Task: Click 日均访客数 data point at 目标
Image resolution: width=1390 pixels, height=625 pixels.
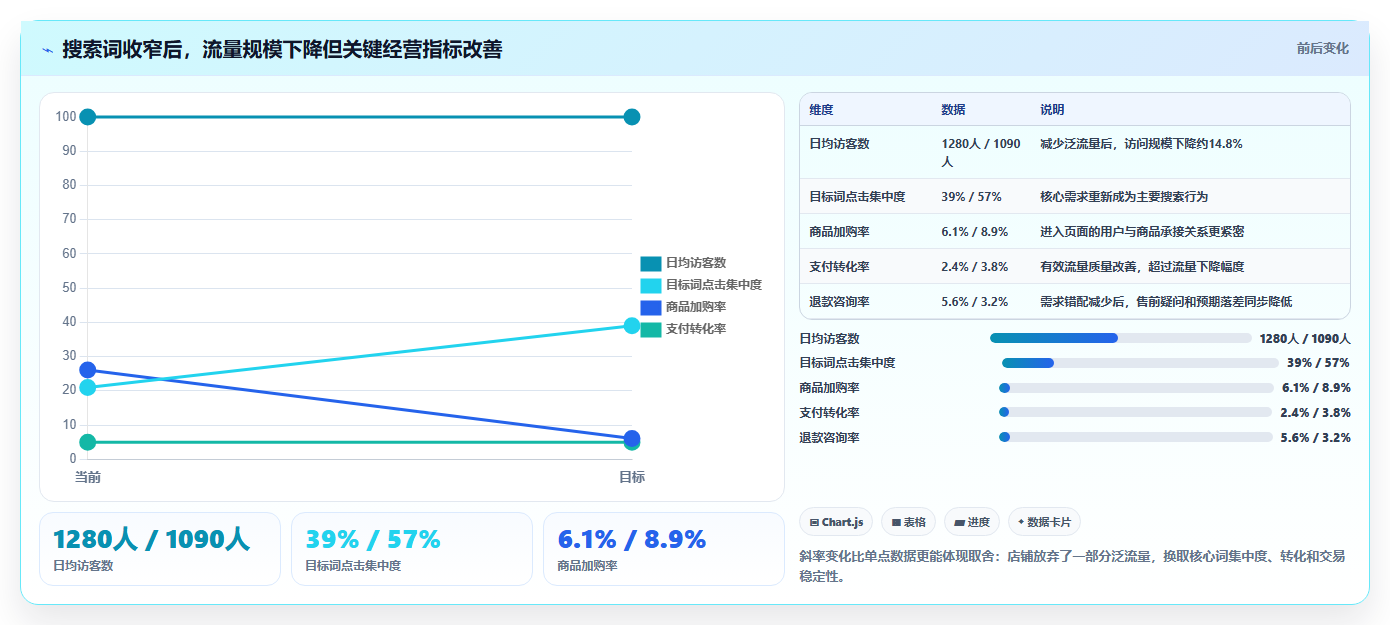Action: click(632, 117)
